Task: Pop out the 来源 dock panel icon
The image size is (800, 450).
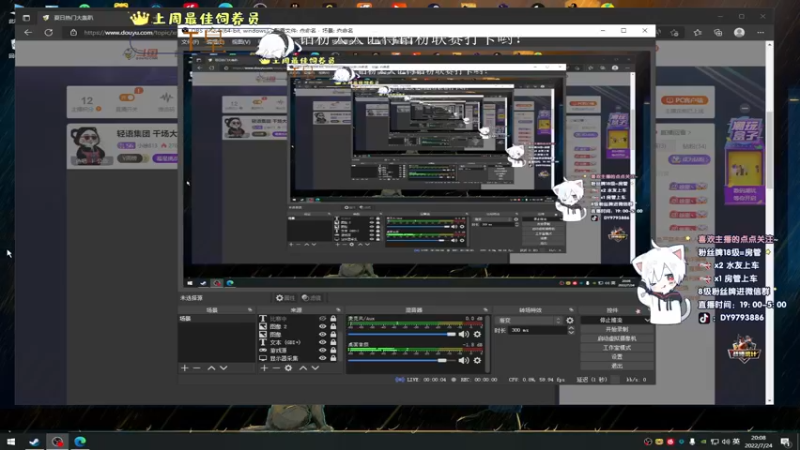Action: pos(338,310)
